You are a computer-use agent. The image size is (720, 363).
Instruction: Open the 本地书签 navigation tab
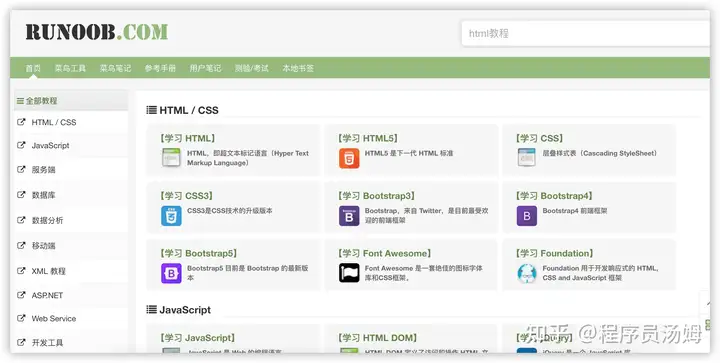tap(298, 68)
